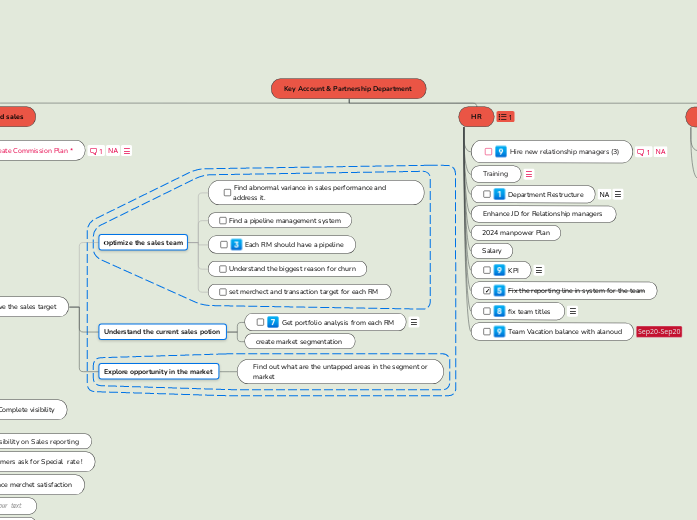Viewport: 697px width, 520px height.
Task: Click the notes icon beside Department Restructure
Action: tap(618, 194)
